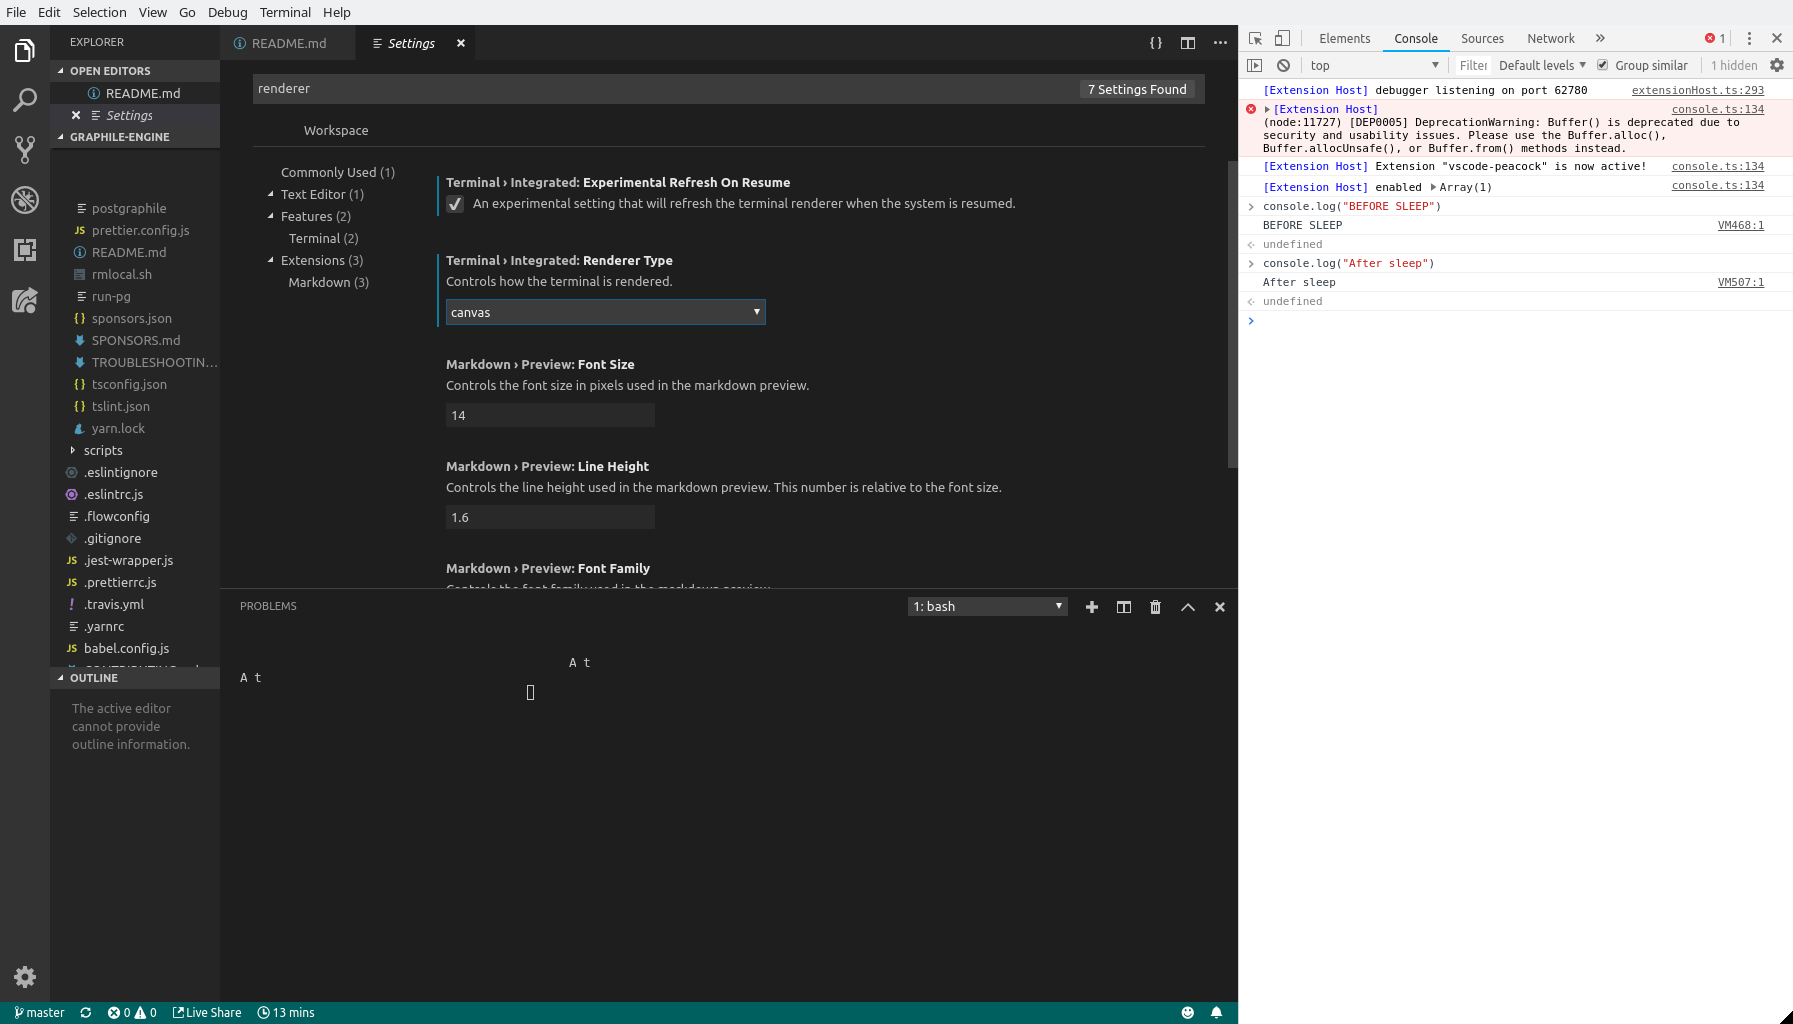Screen dimensions: 1793x1024
Task: Open the VM507:1 source link
Action: pyautogui.click(x=1741, y=282)
